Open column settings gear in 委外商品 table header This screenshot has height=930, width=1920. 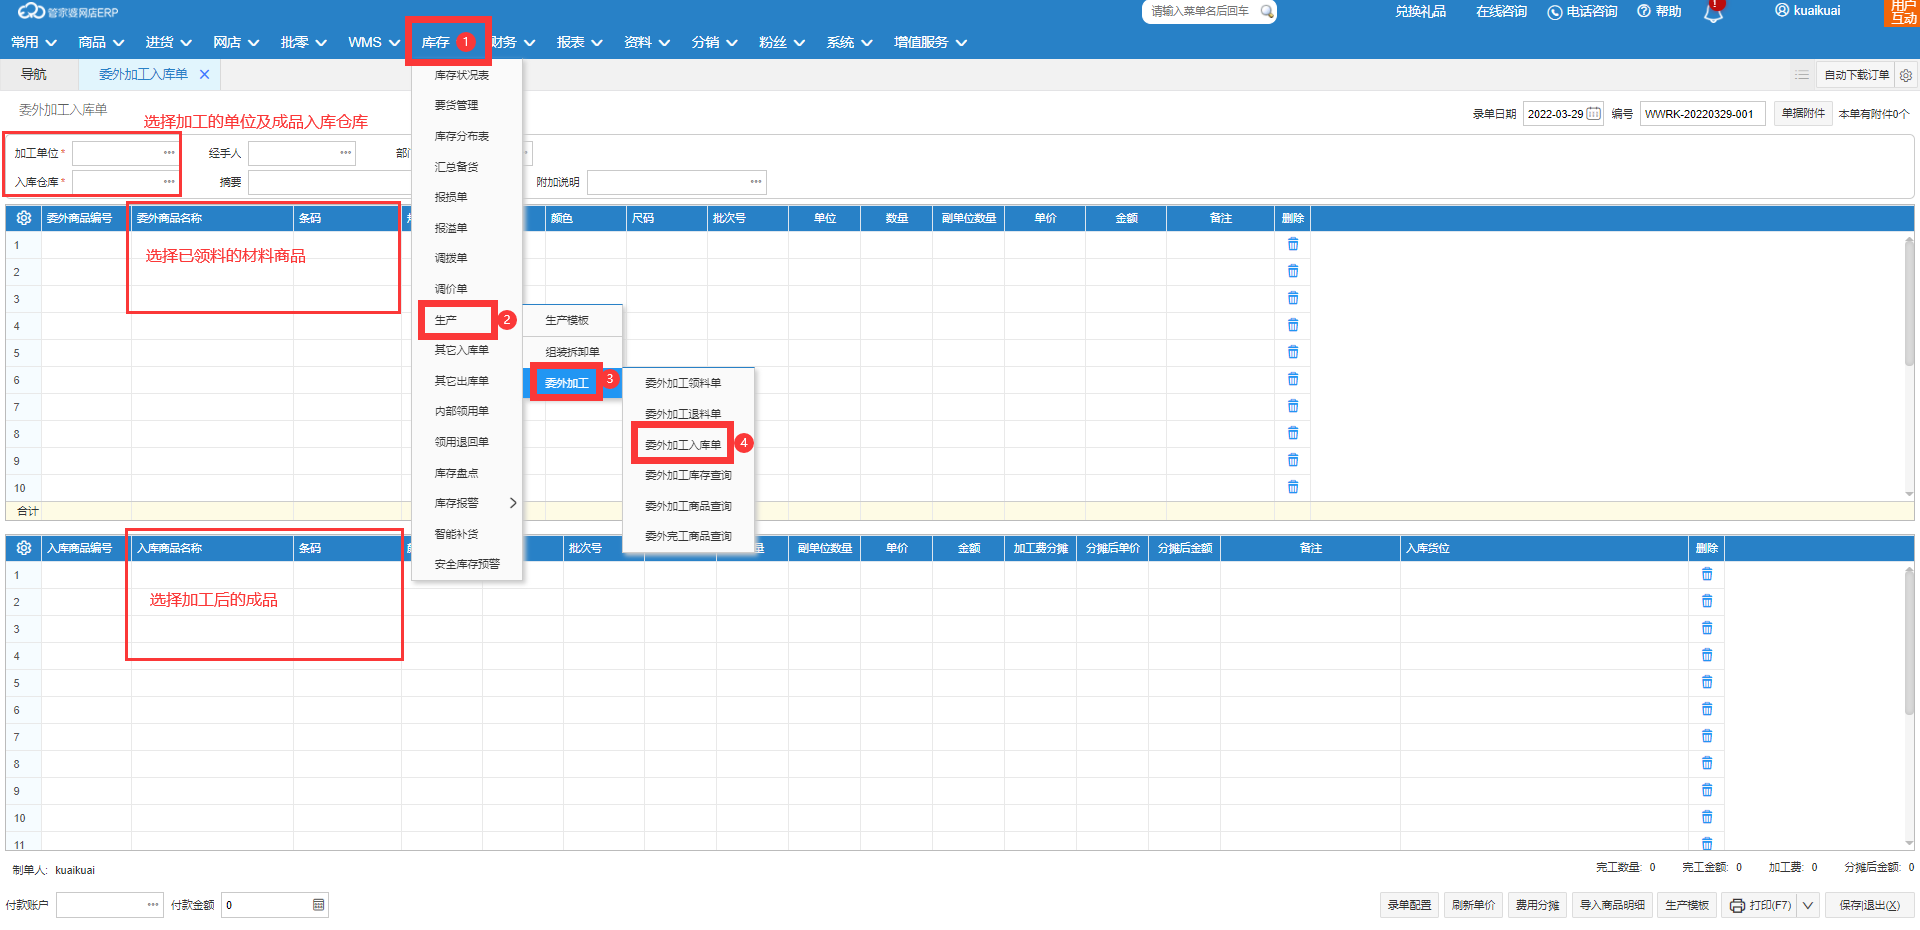(x=24, y=218)
